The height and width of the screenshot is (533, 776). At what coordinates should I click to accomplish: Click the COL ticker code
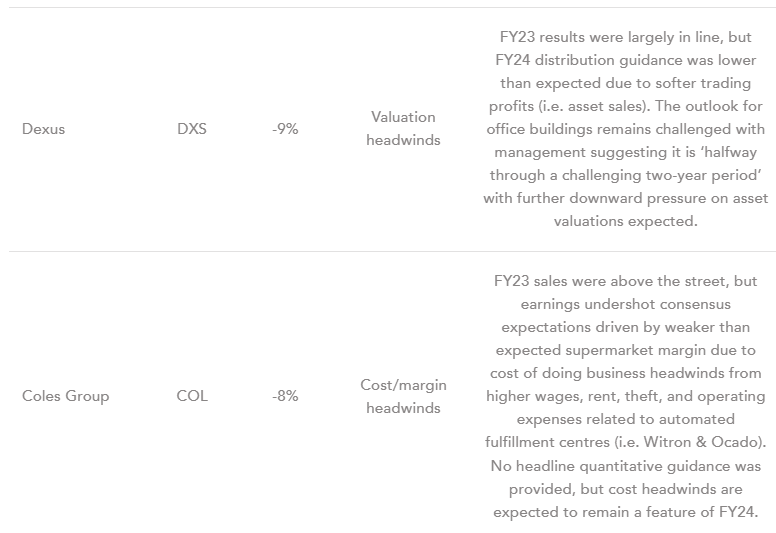(x=191, y=395)
